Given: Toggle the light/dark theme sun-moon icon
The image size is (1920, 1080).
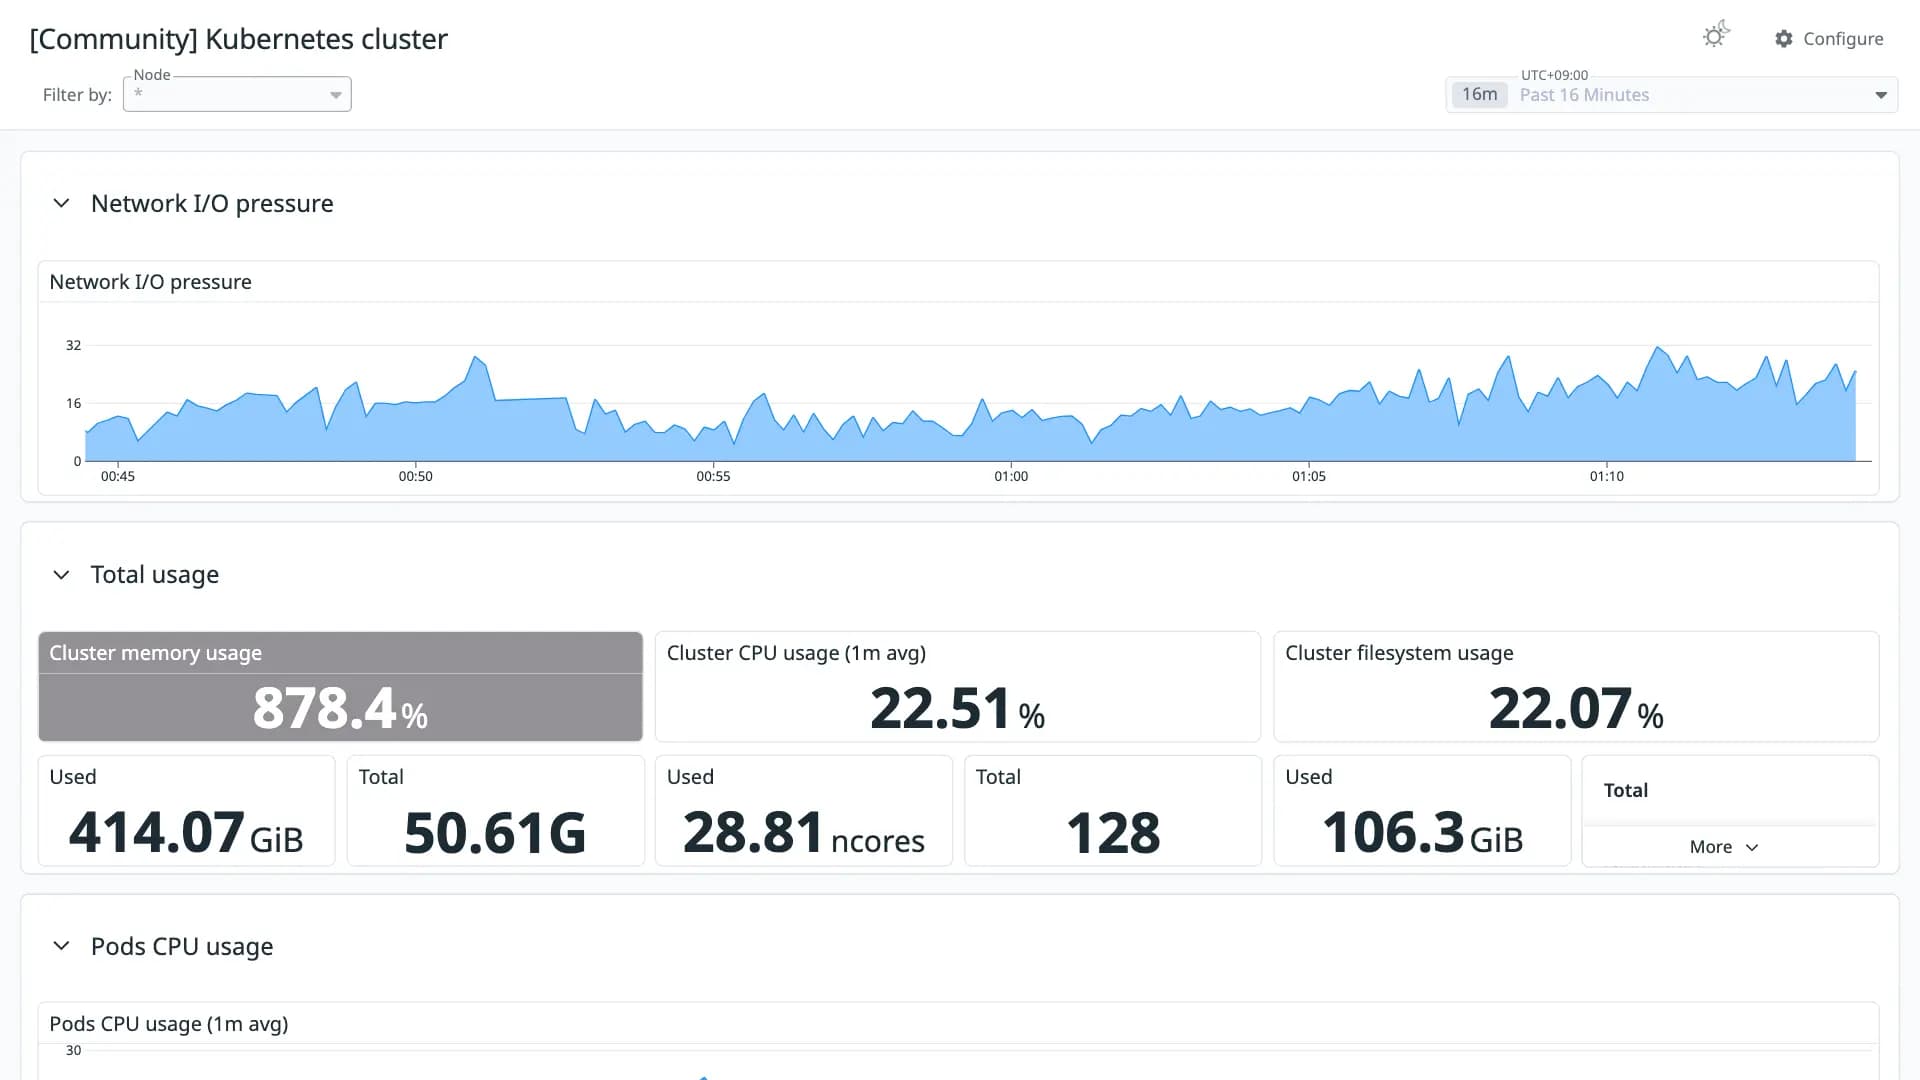Looking at the screenshot, I should [1716, 36].
